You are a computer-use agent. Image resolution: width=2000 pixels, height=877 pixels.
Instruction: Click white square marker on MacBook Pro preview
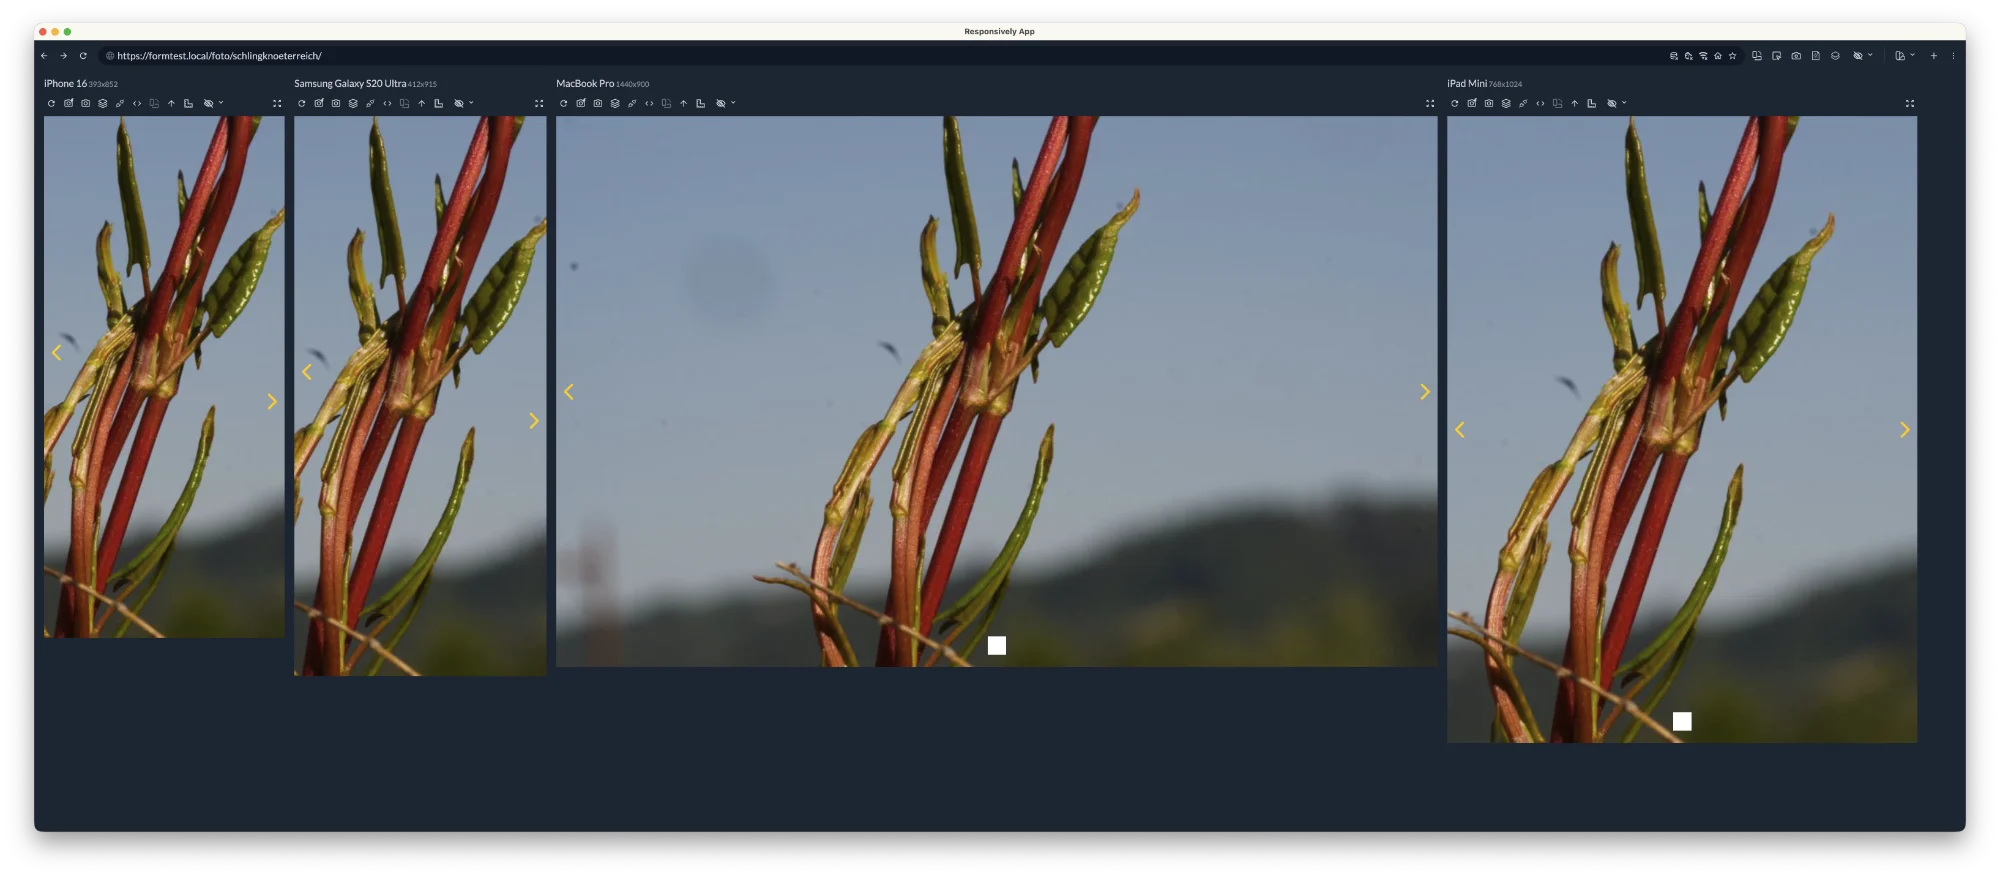click(997, 645)
